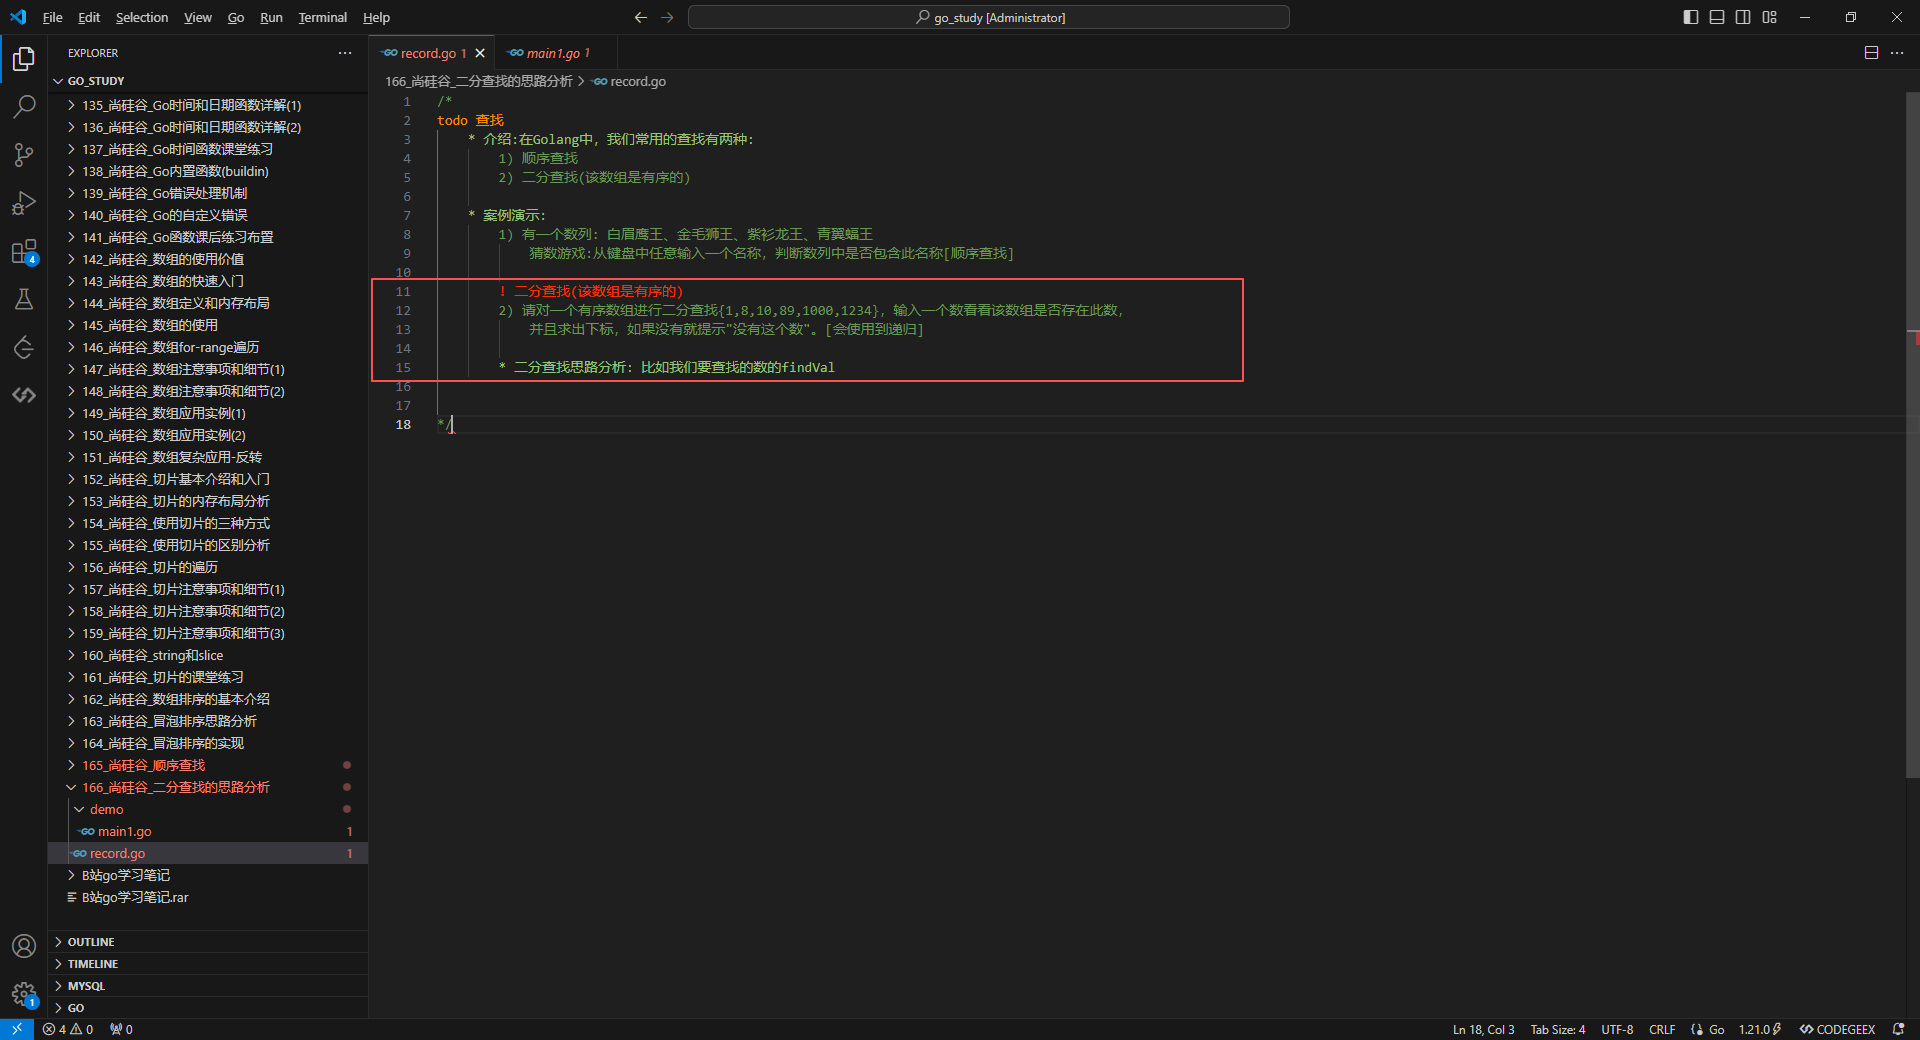Open the notifications bell in status bar
The width and height of the screenshot is (1920, 1040).
pos(1898,1029)
